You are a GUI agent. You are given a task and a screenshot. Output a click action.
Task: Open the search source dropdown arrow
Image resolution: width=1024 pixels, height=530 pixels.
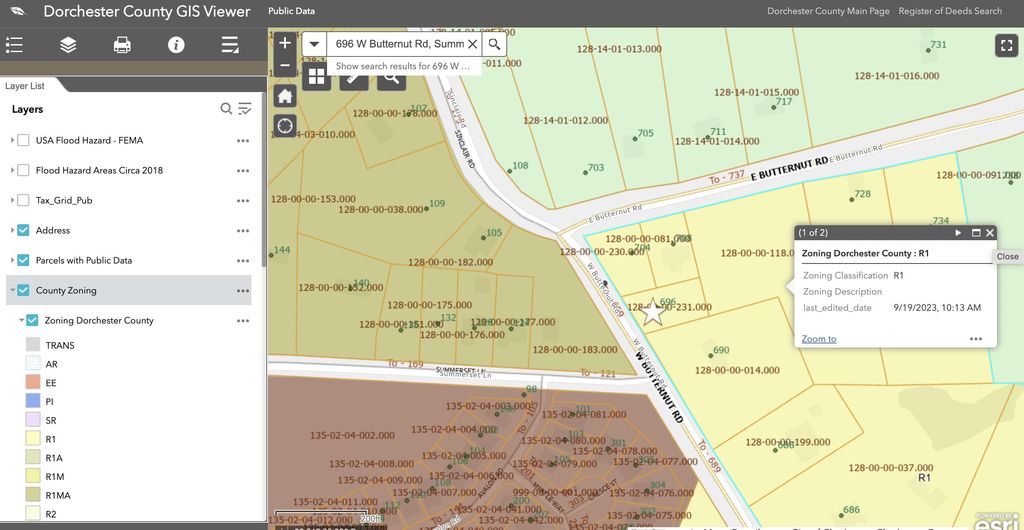314,45
